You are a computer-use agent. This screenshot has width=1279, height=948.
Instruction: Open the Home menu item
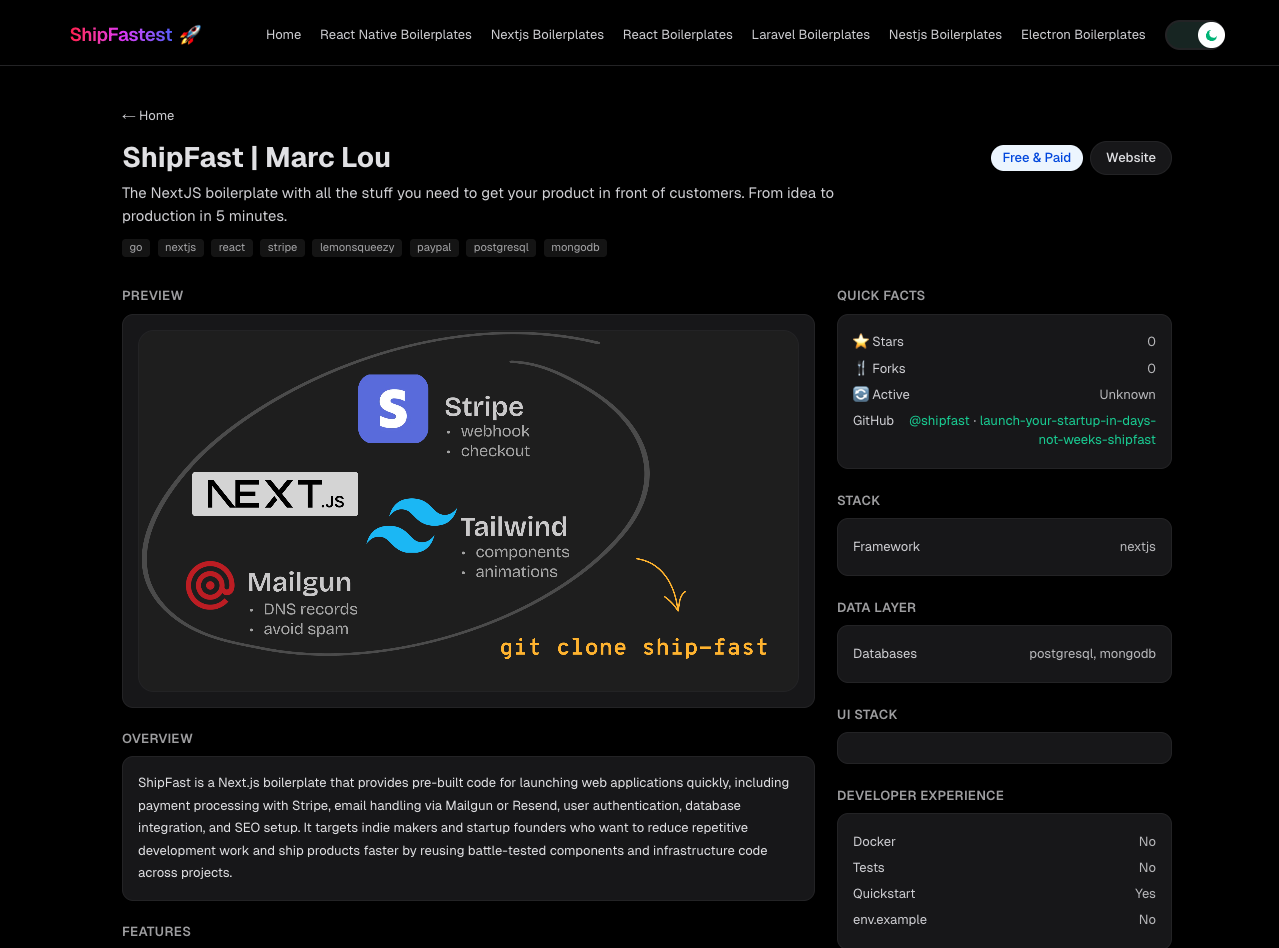[x=283, y=34]
